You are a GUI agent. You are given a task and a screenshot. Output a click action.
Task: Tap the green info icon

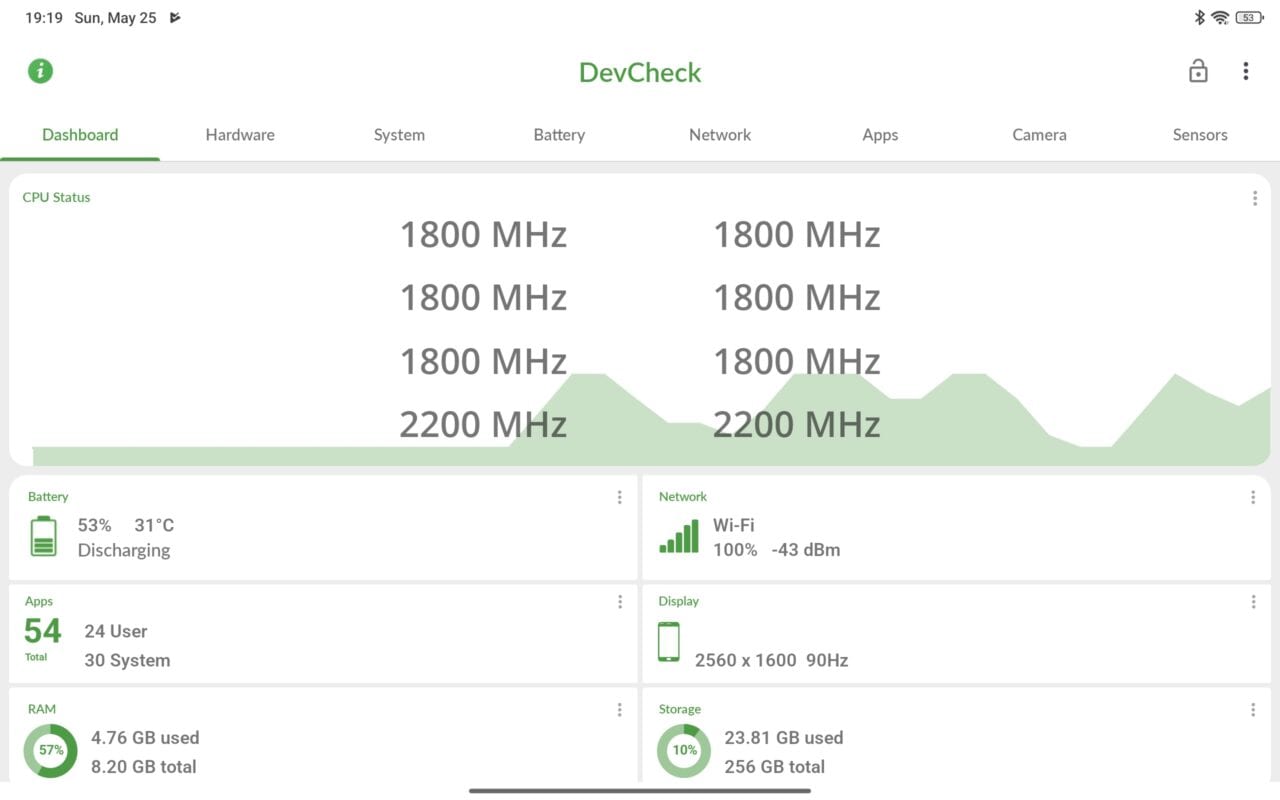click(x=40, y=71)
